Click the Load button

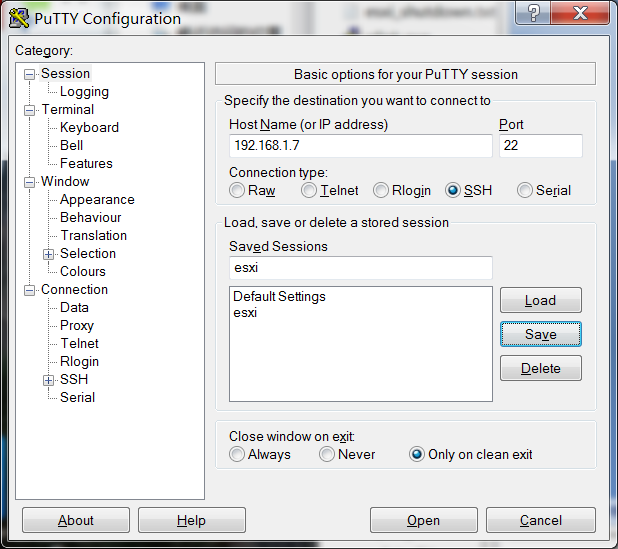point(540,300)
